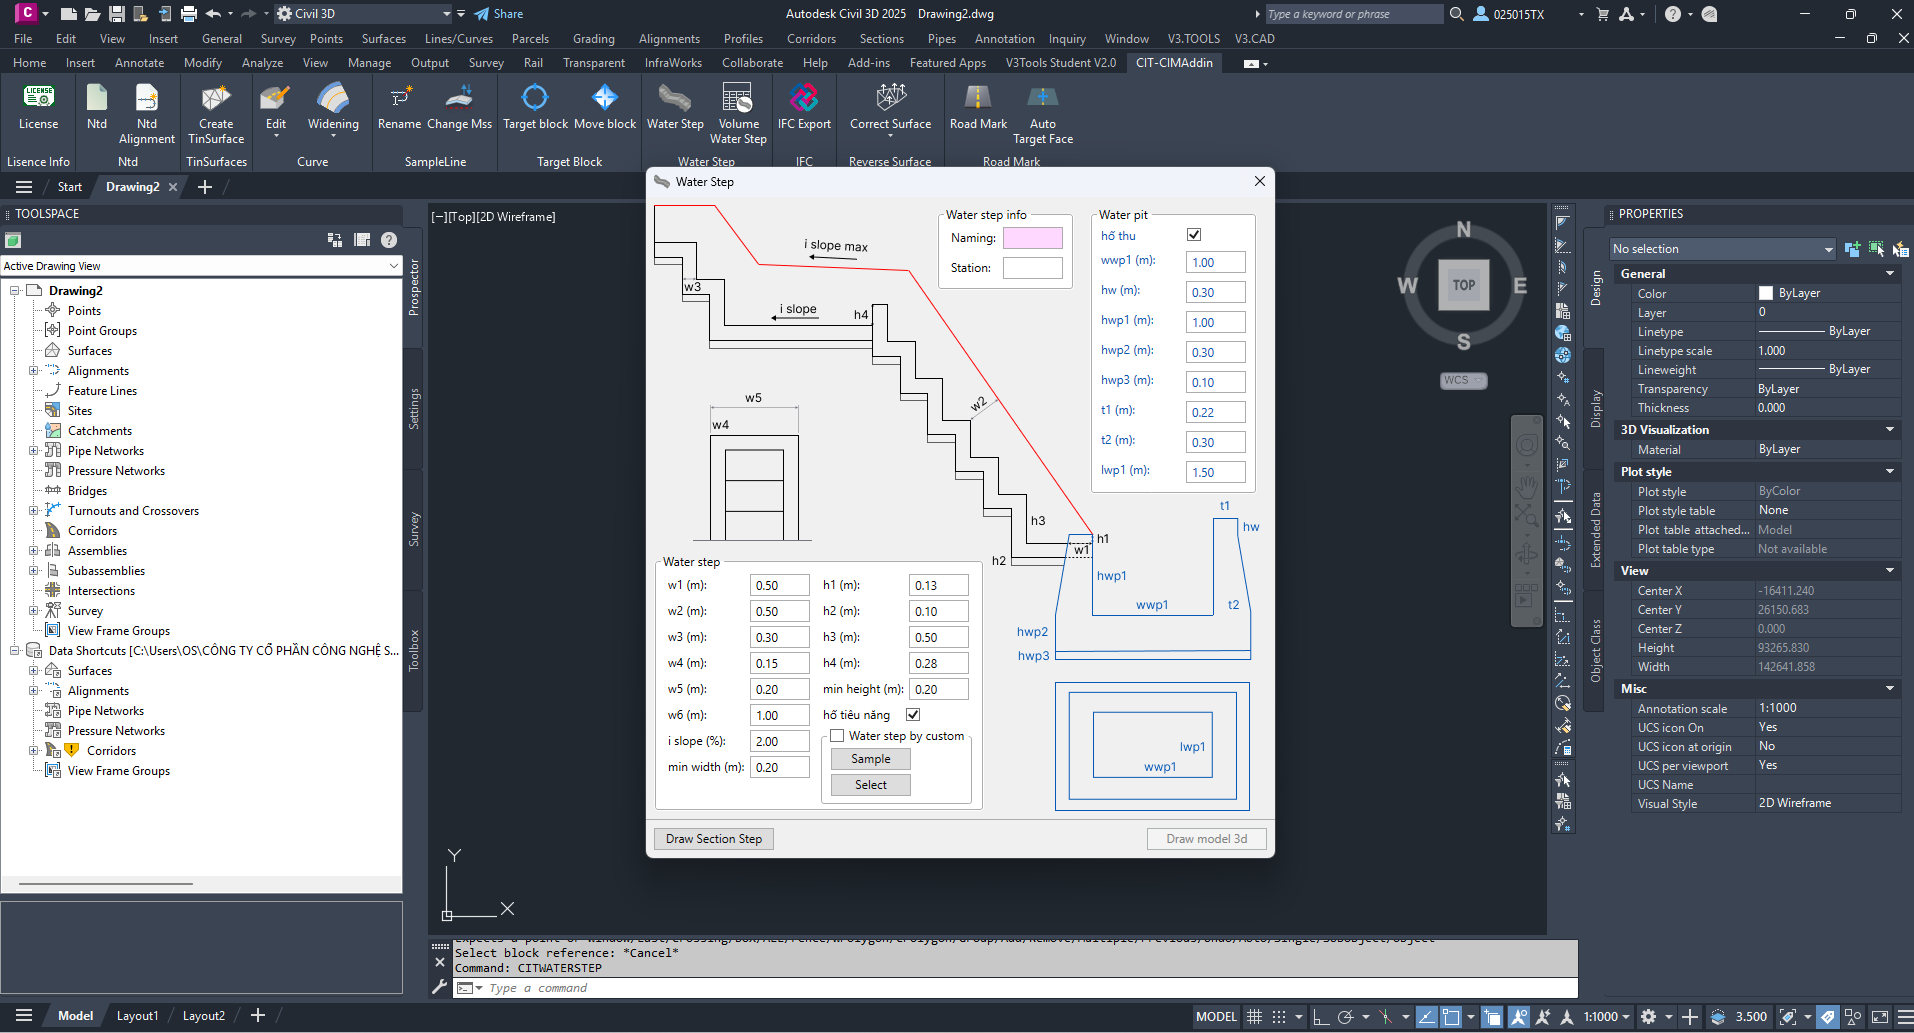Screen dimensions: 1914x1033
Task: Open the Active Drawing View dropdown
Action: tap(201, 266)
